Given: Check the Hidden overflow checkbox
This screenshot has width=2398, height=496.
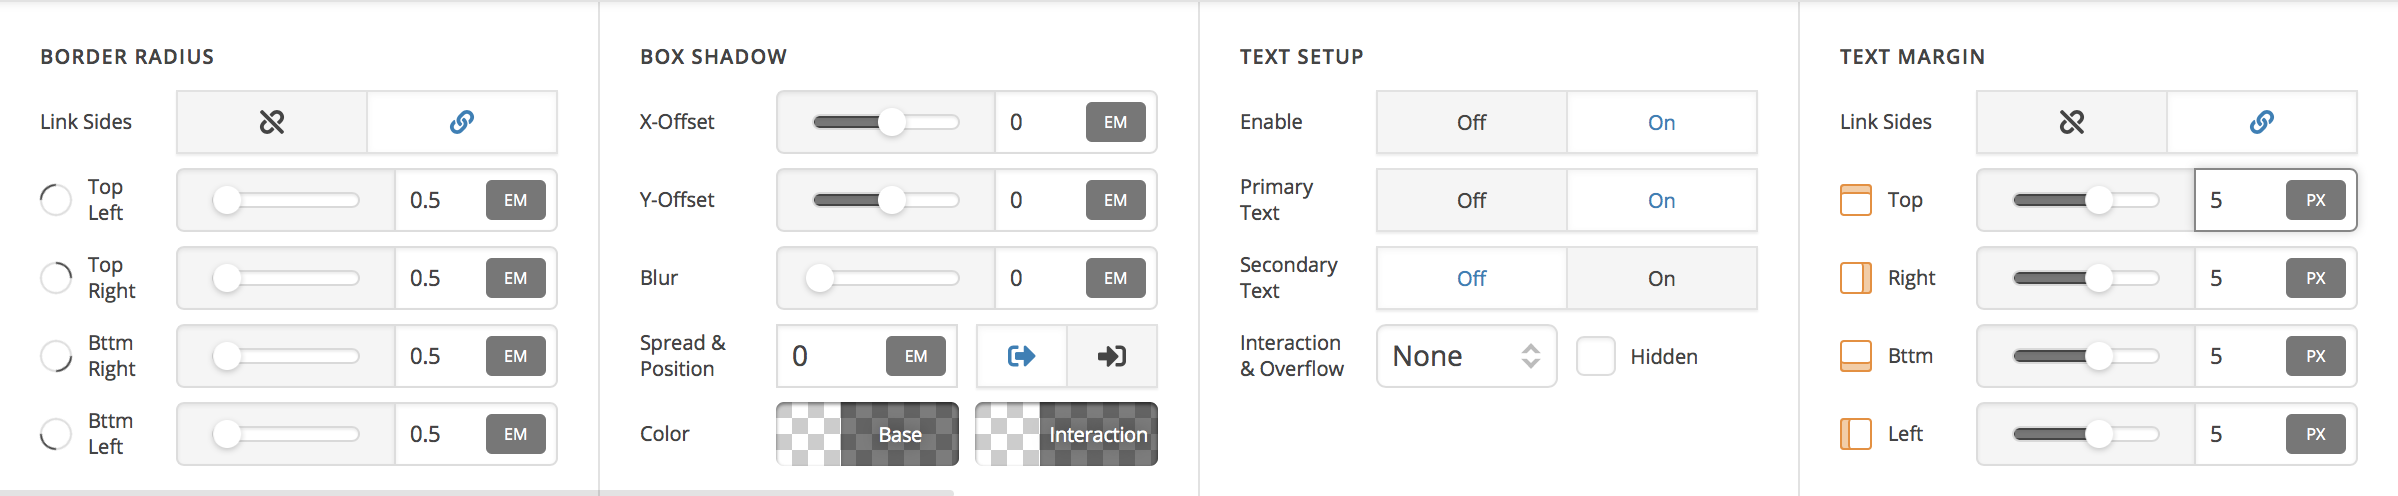Looking at the screenshot, I should [1596, 356].
